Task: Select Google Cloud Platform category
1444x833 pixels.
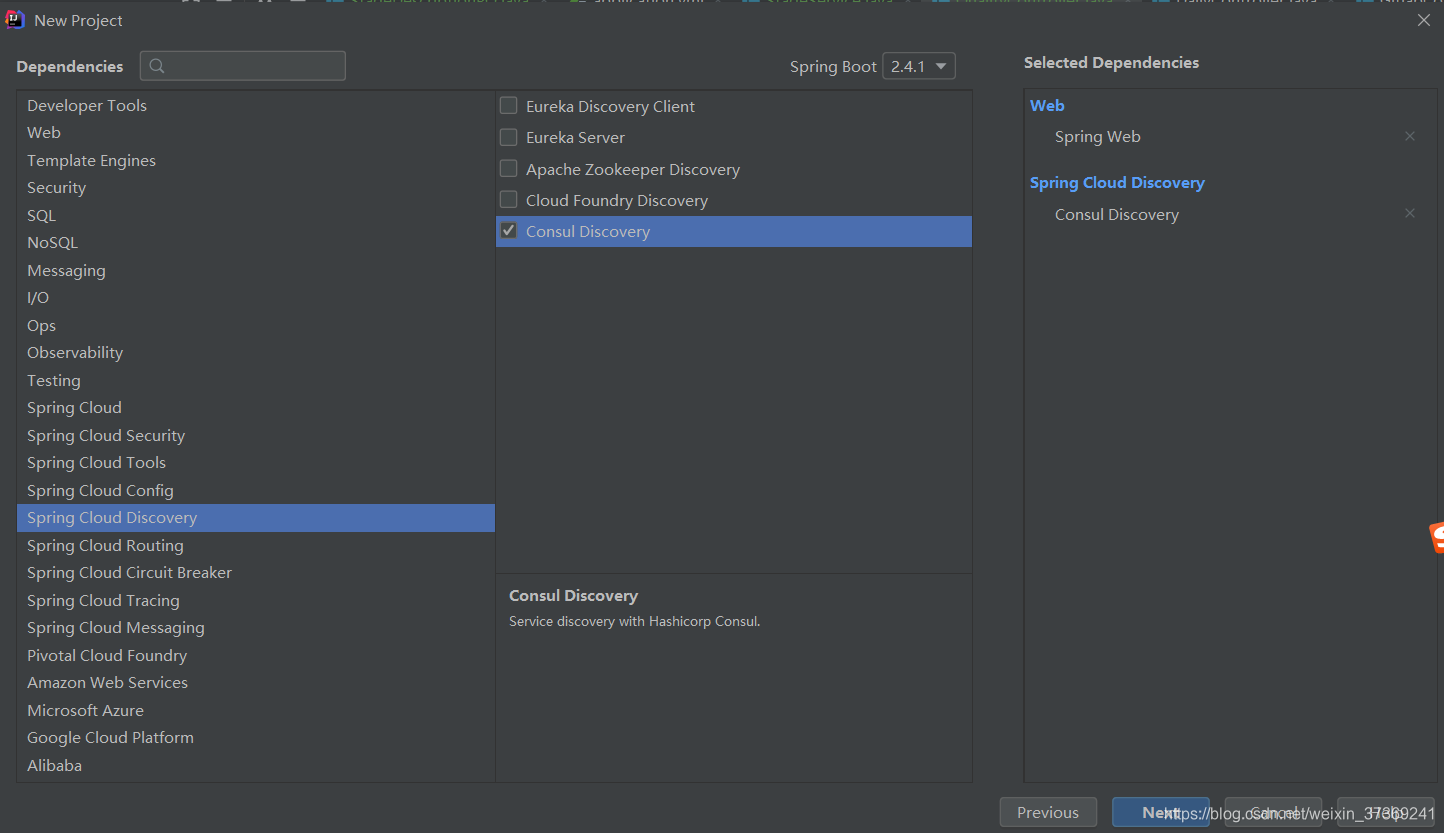Action: [256, 737]
